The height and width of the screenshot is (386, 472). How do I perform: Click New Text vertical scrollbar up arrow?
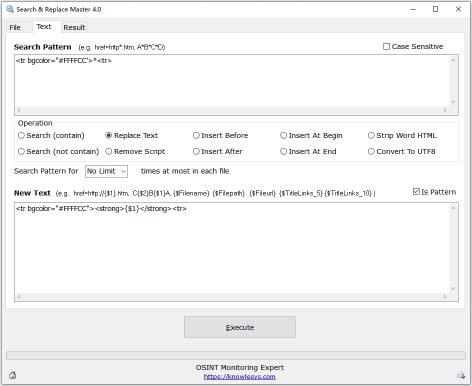453,208
